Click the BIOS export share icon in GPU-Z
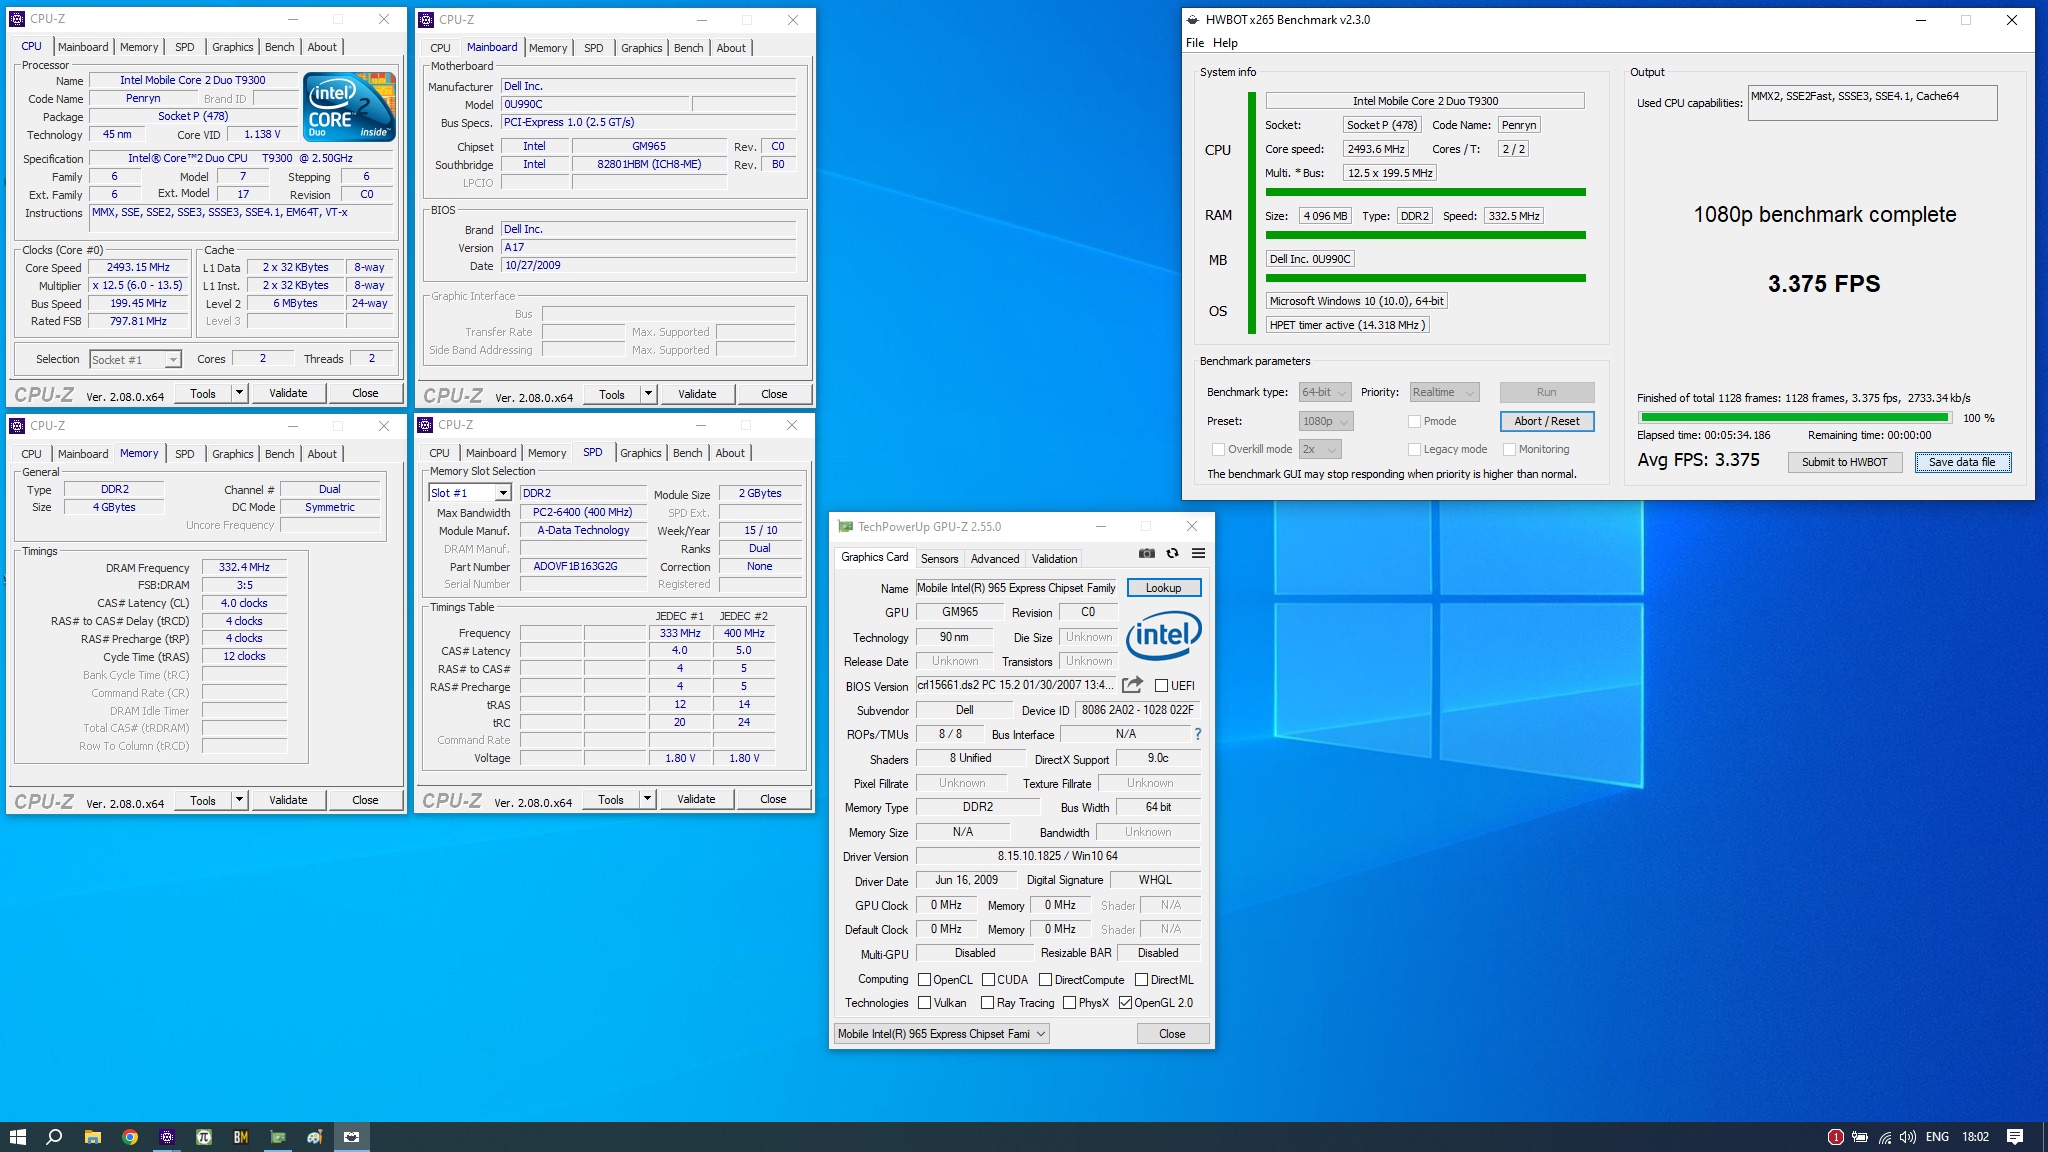Viewport: 2048px width, 1152px height. [1132, 685]
